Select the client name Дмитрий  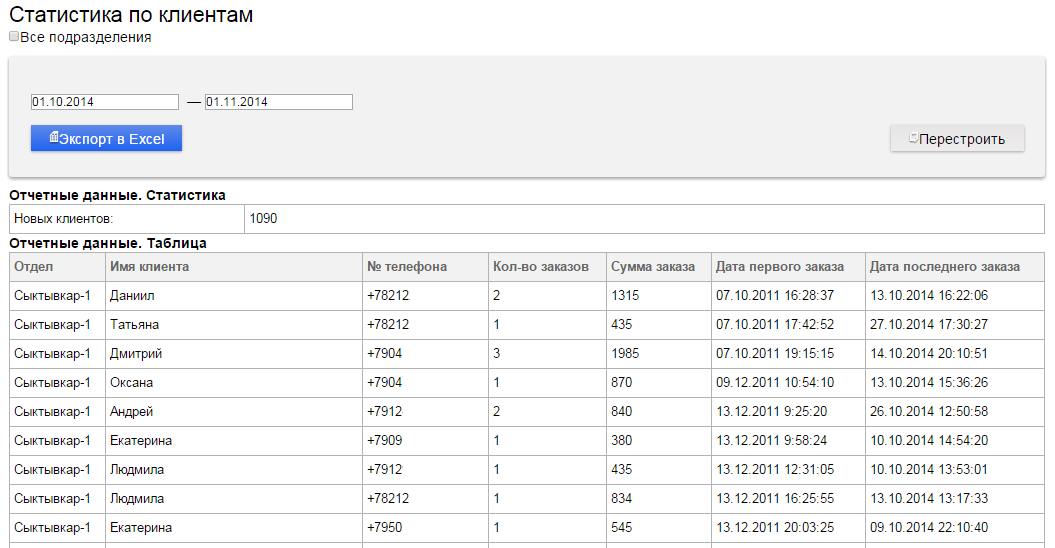(136, 353)
